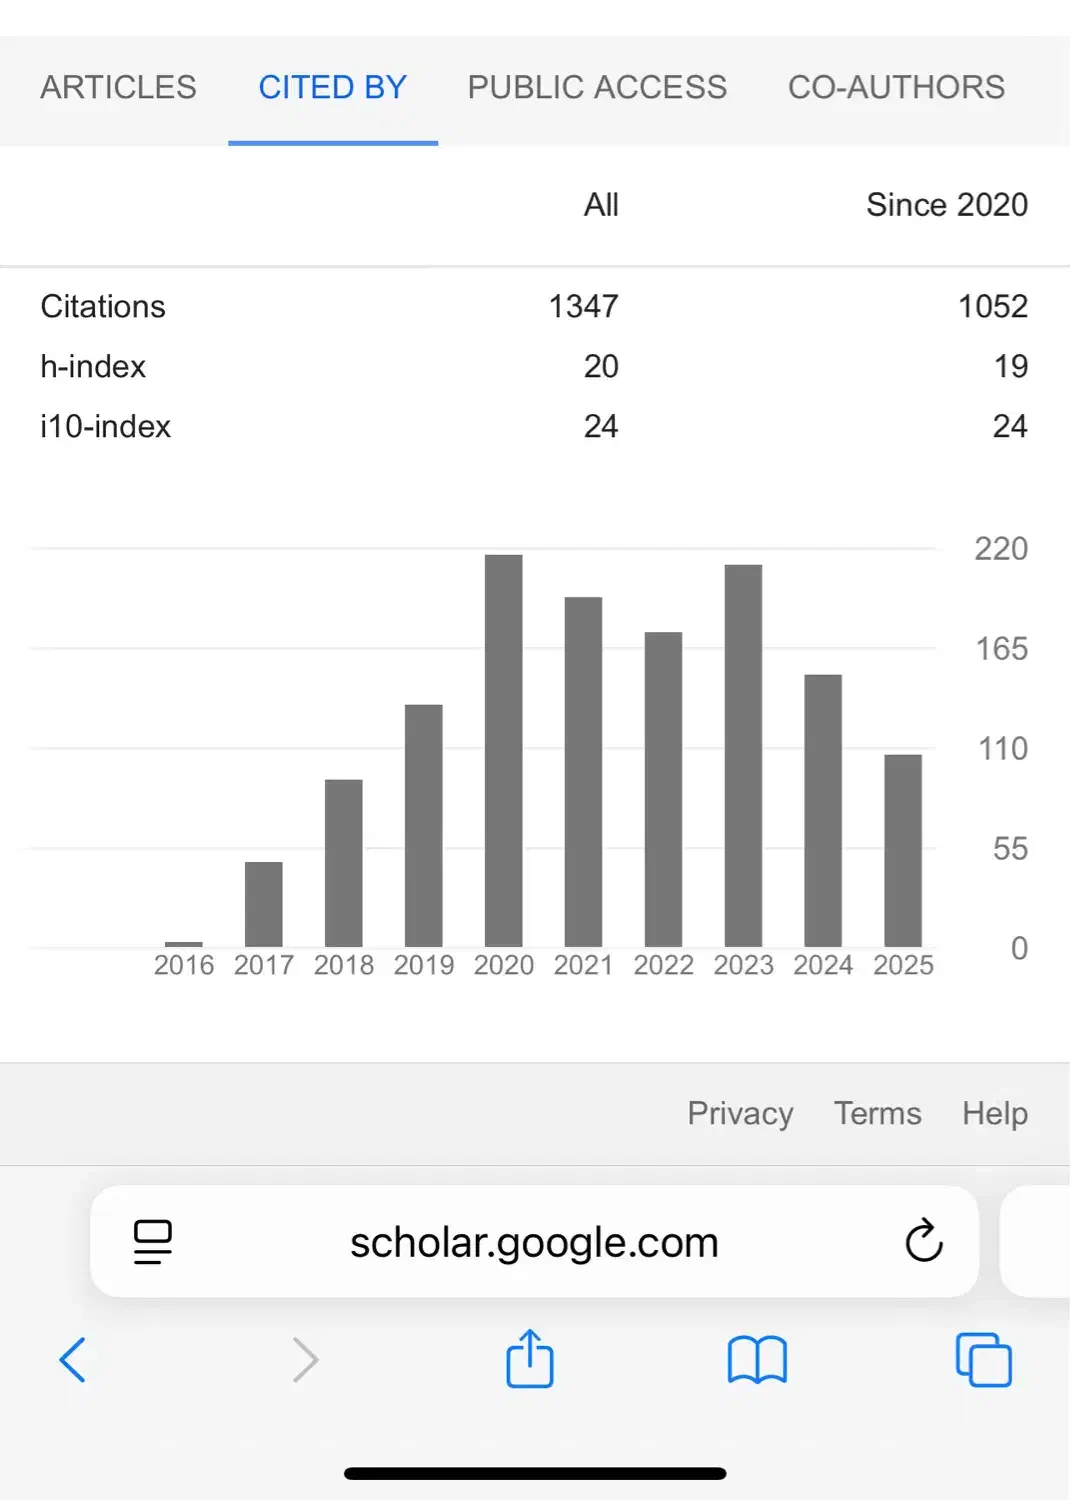Open the Privacy link
This screenshot has width=1070, height=1500.
pos(740,1113)
